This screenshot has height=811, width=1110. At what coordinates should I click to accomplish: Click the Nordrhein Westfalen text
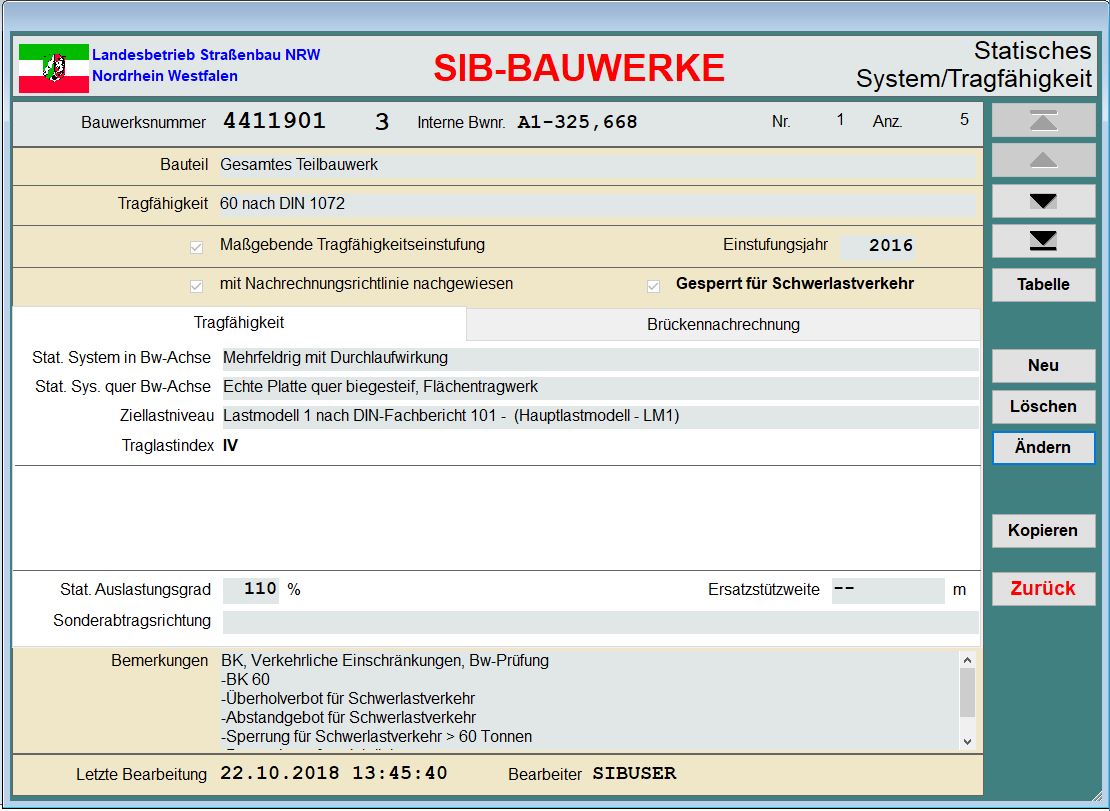[165, 76]
